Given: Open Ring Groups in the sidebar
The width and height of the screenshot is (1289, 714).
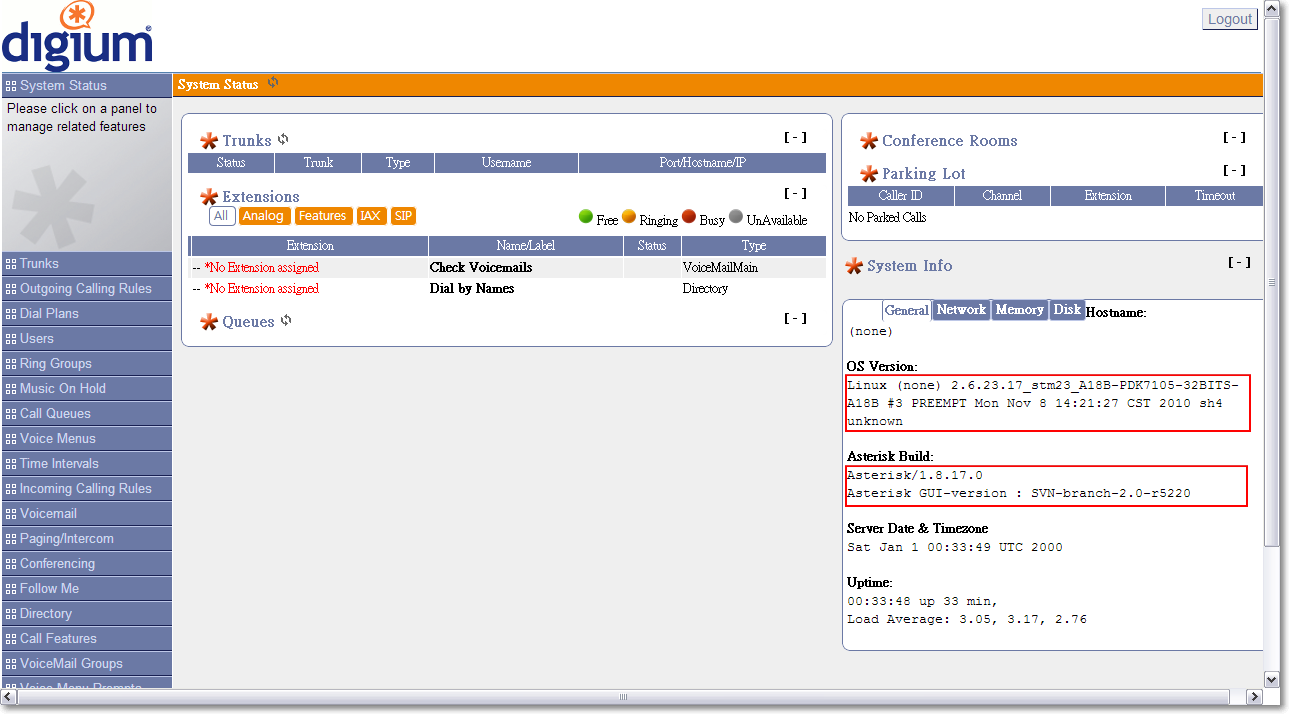Looking at the screenshot, I should [86, 363].
